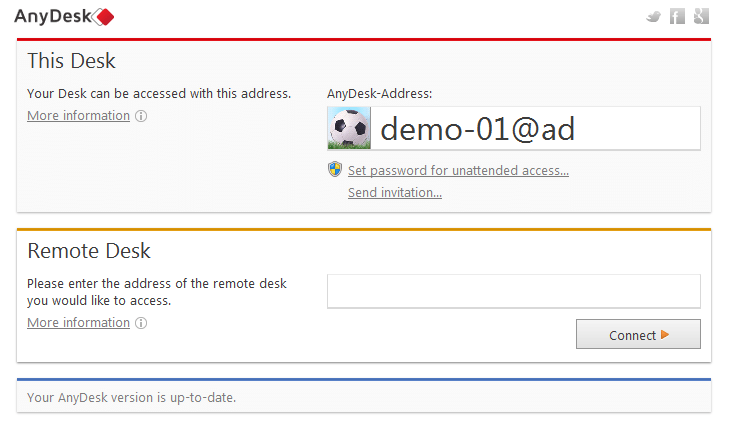Image resolution: width=733 pixels, height=442 pixels.
Task: Open the Facebook social link icon
Action: (x=677, y=16)
